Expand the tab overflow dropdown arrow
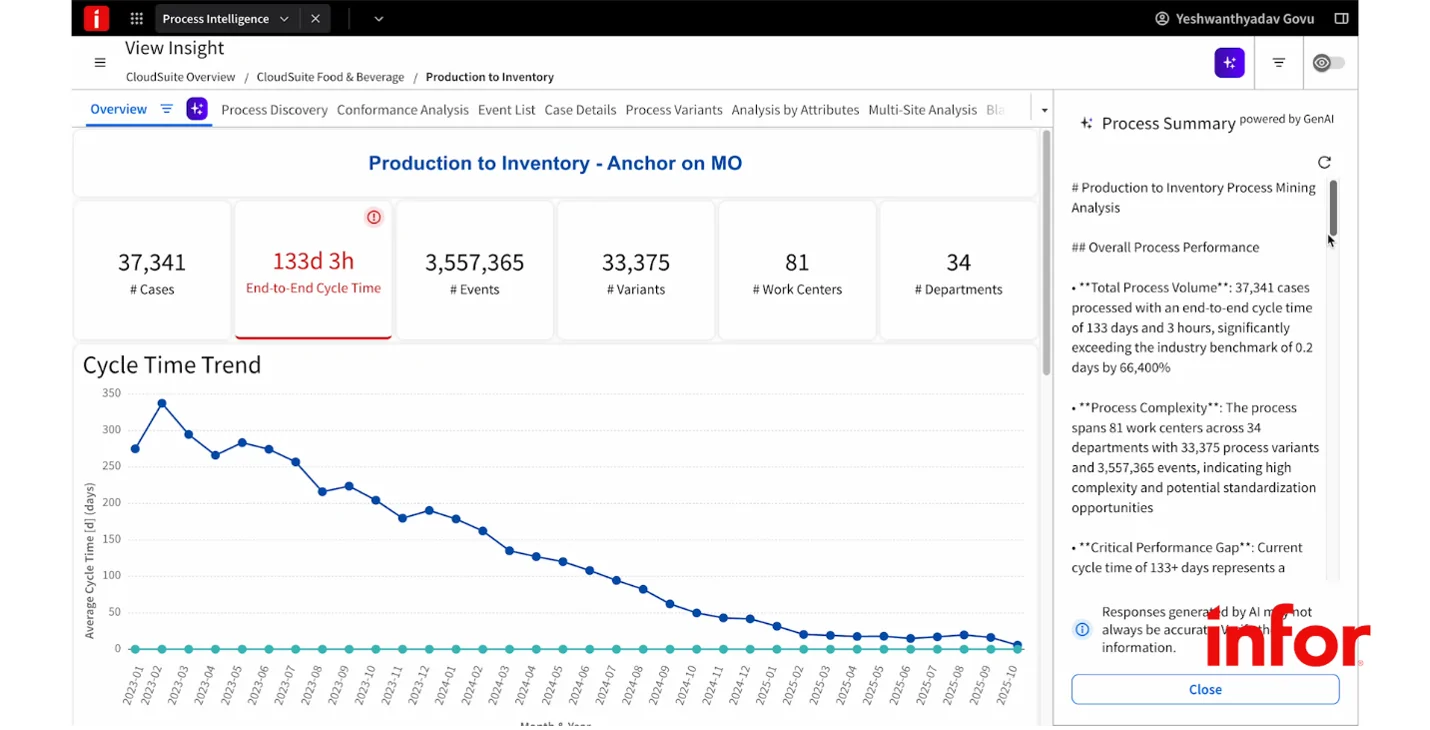1430x730 pixels. [1044, 110]
